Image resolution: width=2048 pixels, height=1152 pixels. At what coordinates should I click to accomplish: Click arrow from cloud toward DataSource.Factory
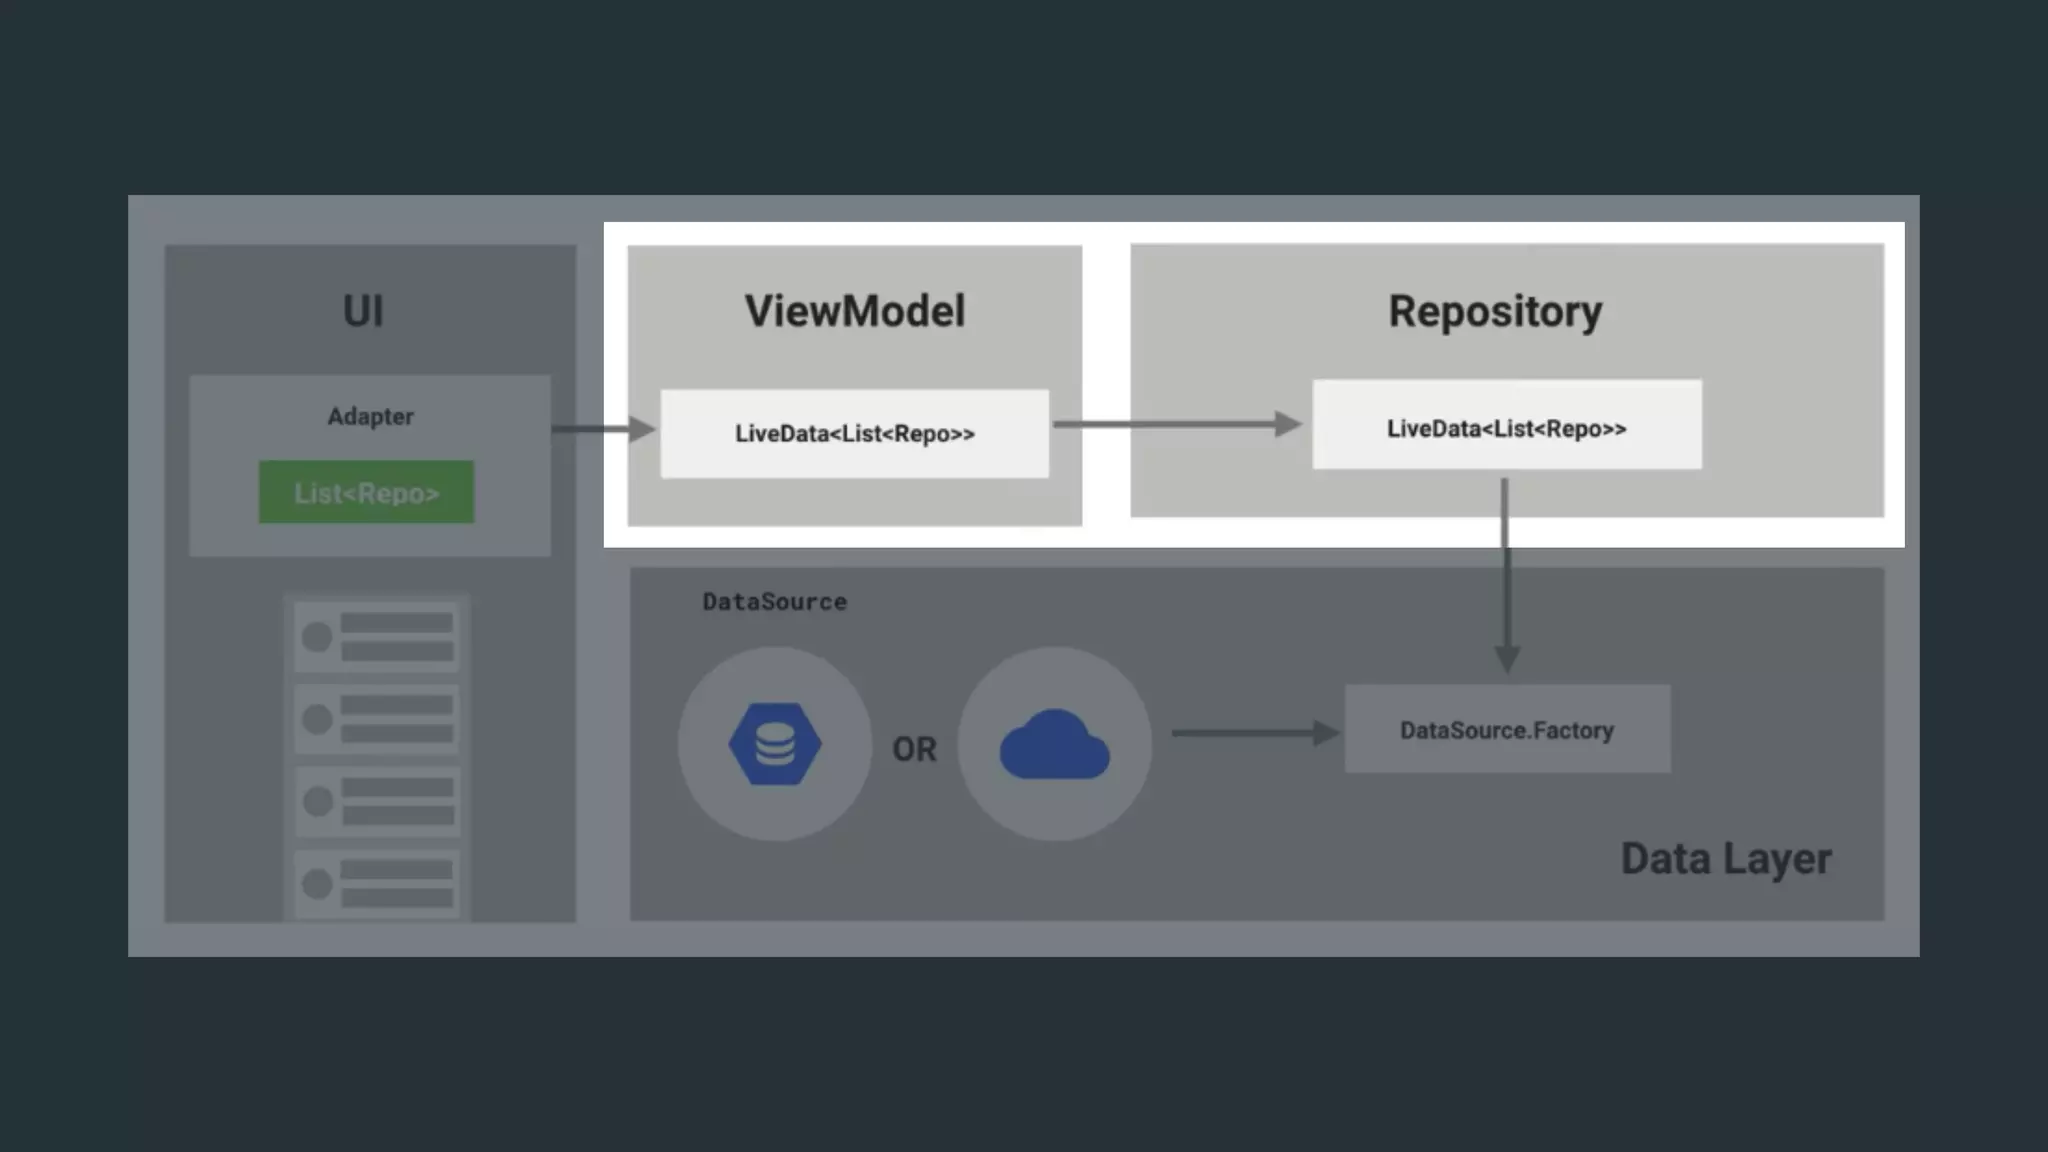[x=1254, y=733]
